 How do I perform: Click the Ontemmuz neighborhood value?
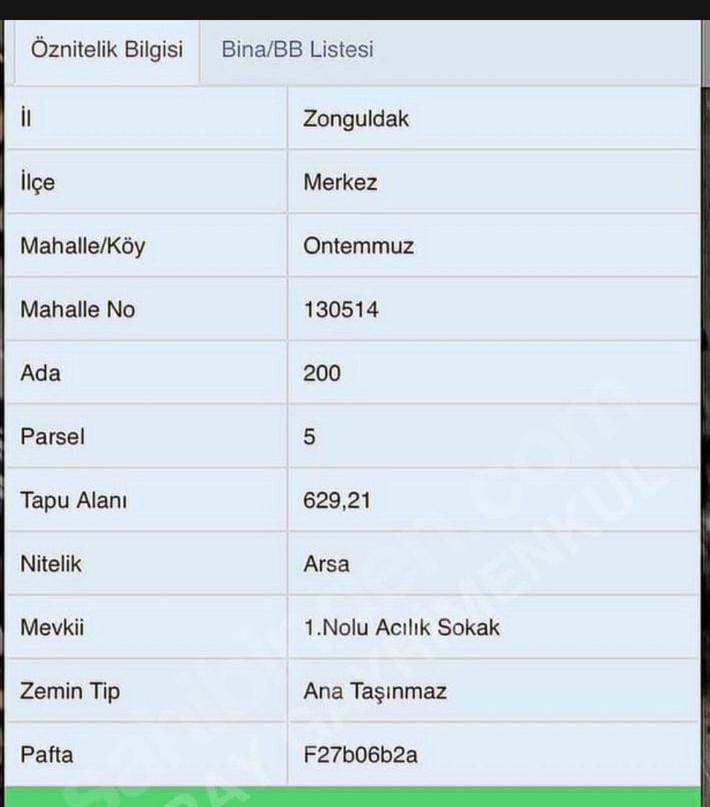[x=358, y=246]
